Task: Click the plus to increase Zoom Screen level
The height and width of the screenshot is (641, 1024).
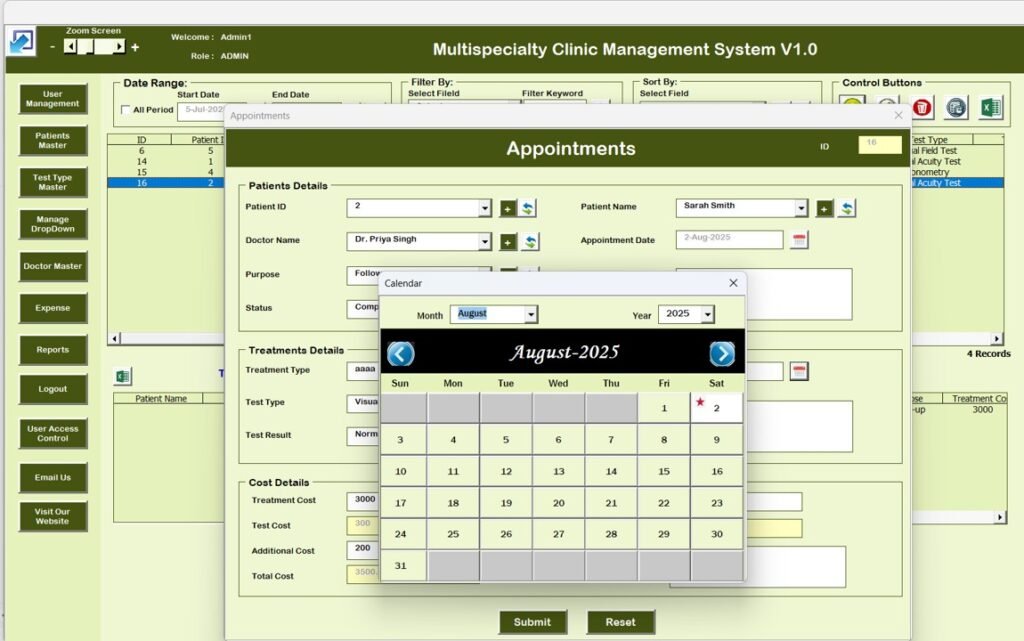Action: (x=135, y=45)
